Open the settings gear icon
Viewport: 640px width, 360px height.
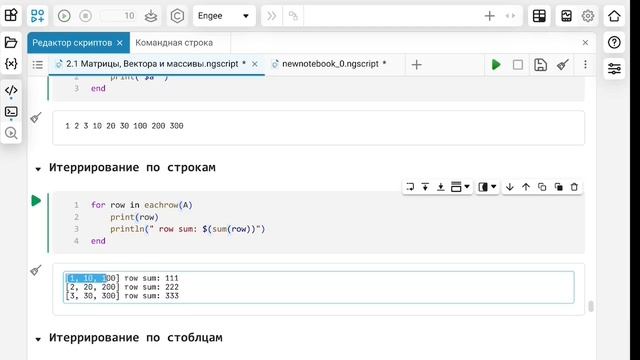[588, 16]
